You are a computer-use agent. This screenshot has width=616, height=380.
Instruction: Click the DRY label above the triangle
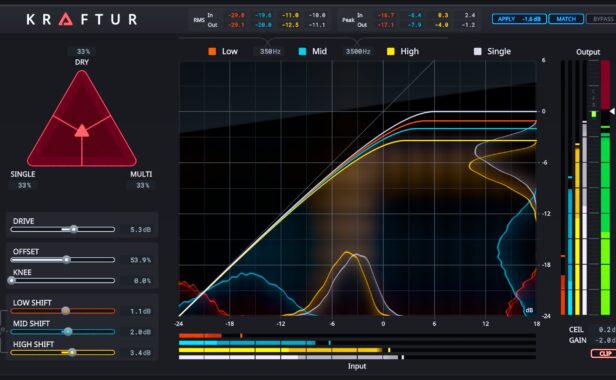(x=82, y=62)
